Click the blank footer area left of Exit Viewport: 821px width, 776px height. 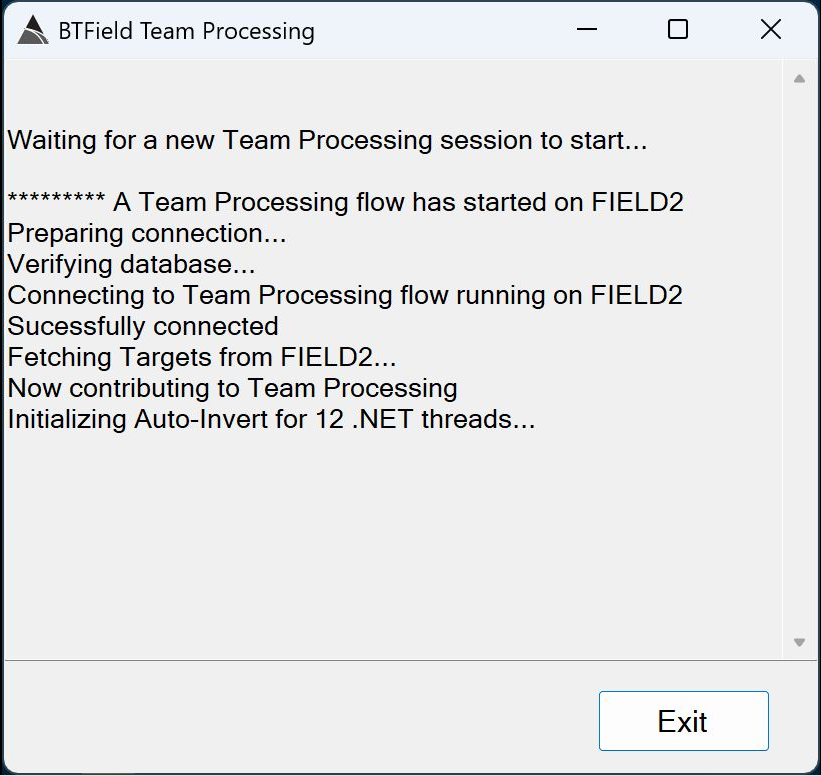tap(300, 720)
